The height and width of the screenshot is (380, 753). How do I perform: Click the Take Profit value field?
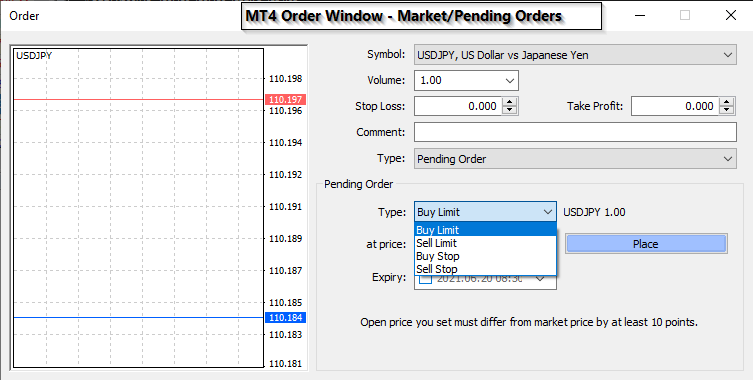[x=675, y=106]
